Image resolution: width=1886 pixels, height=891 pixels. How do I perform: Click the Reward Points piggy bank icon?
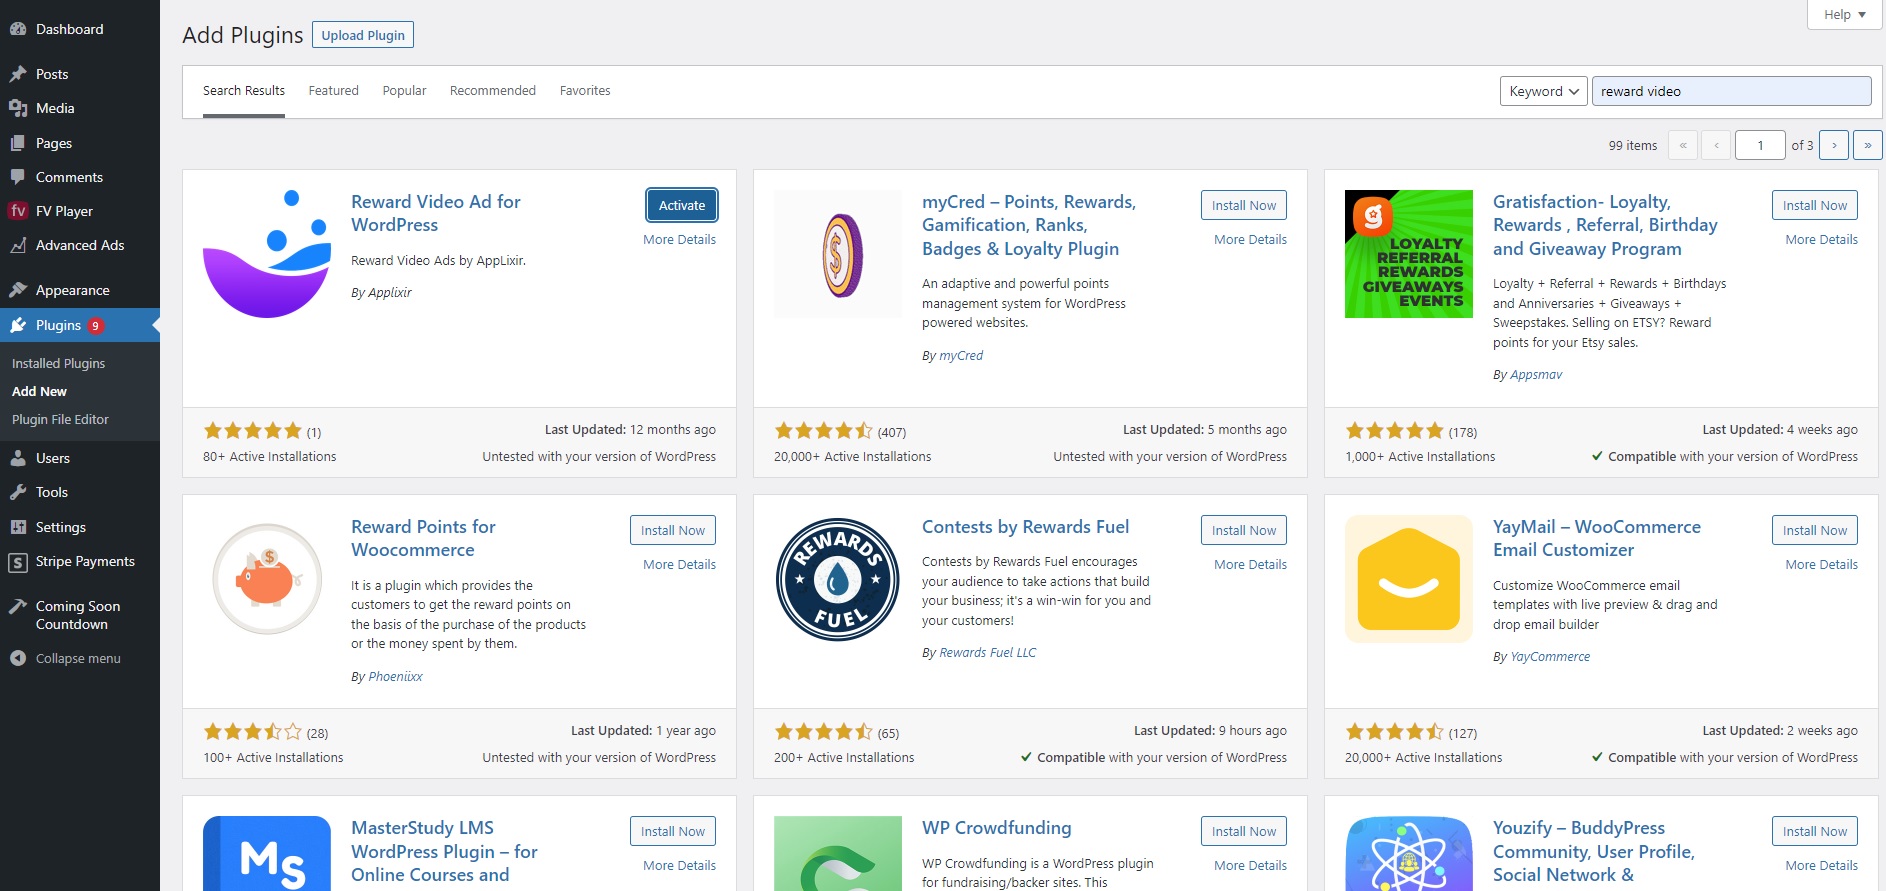(x=267, y=579)
